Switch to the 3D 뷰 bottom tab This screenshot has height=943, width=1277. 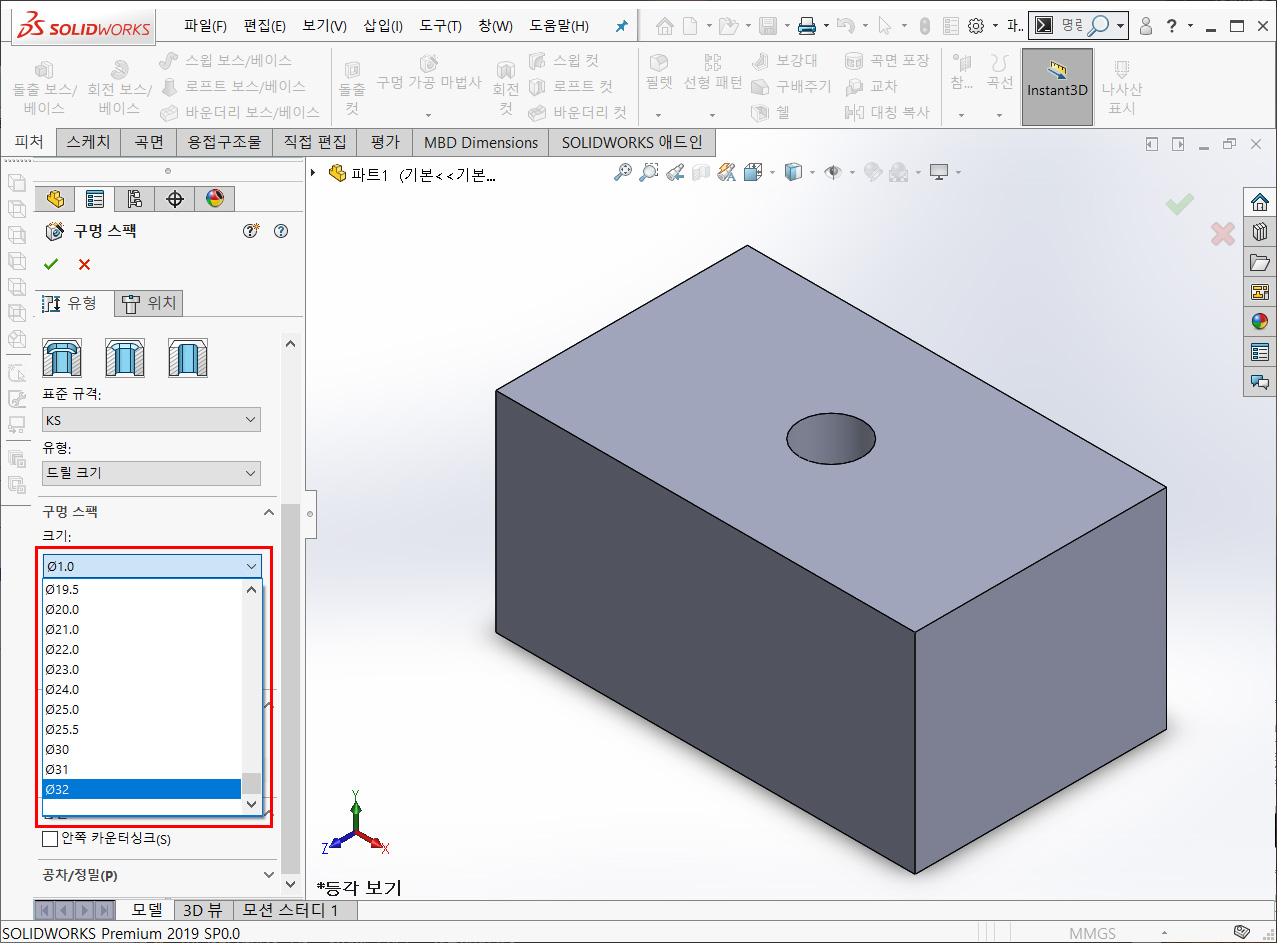click(x=203, y=910)
